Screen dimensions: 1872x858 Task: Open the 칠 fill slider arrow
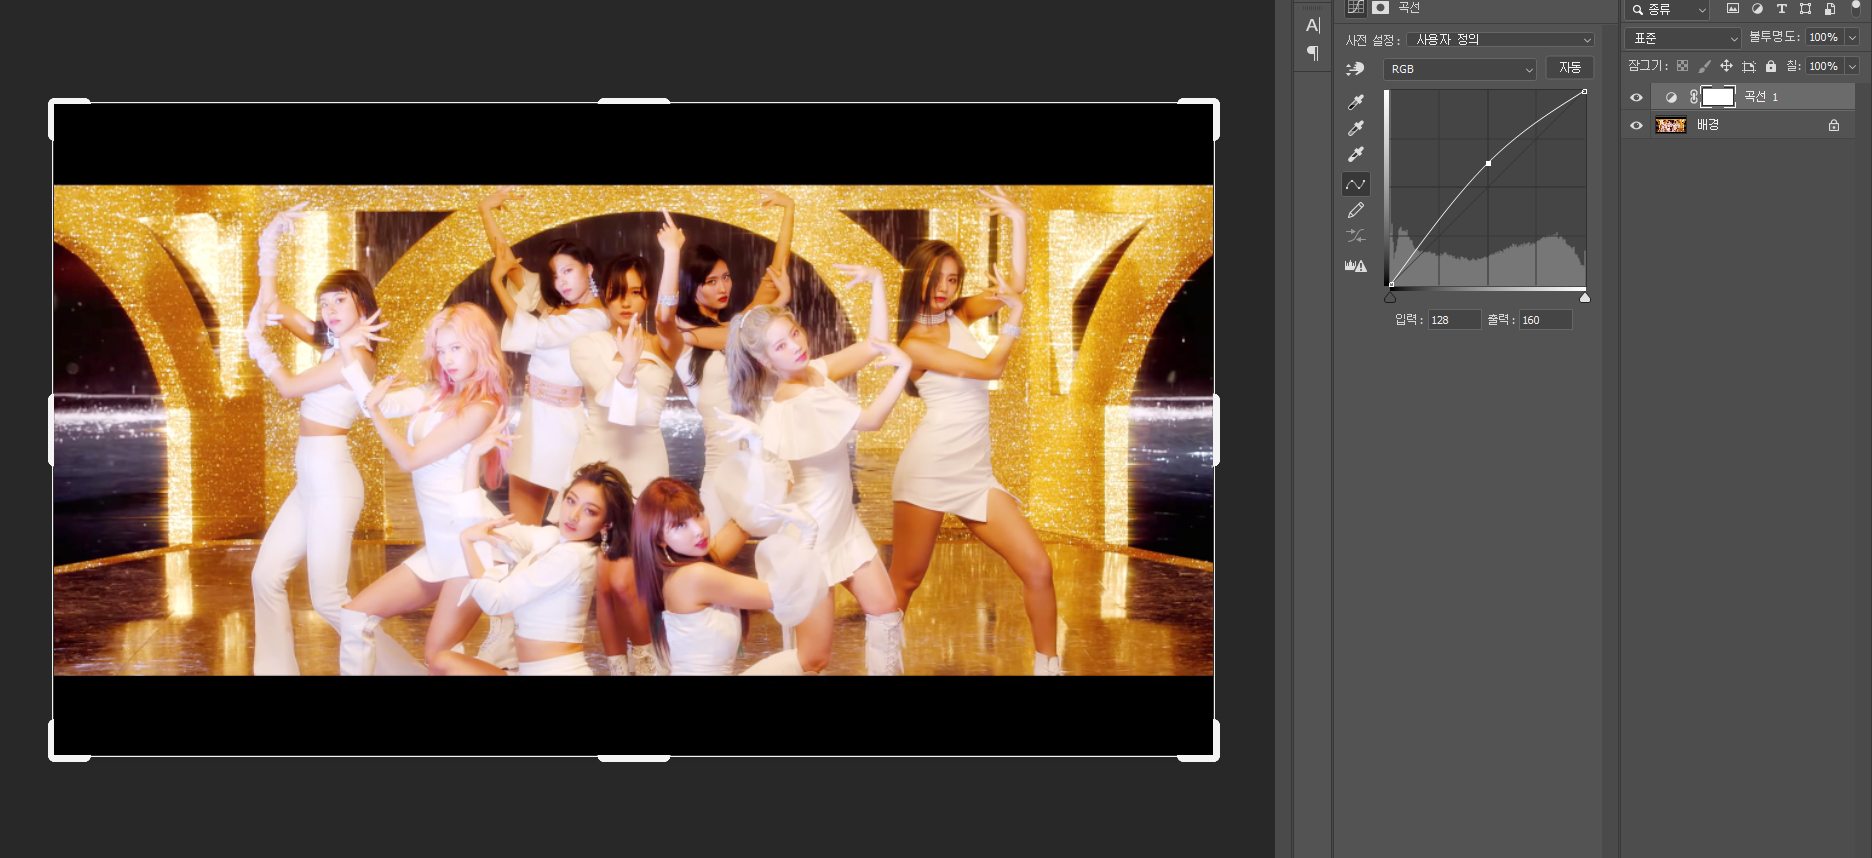[x=1852, y=66]
